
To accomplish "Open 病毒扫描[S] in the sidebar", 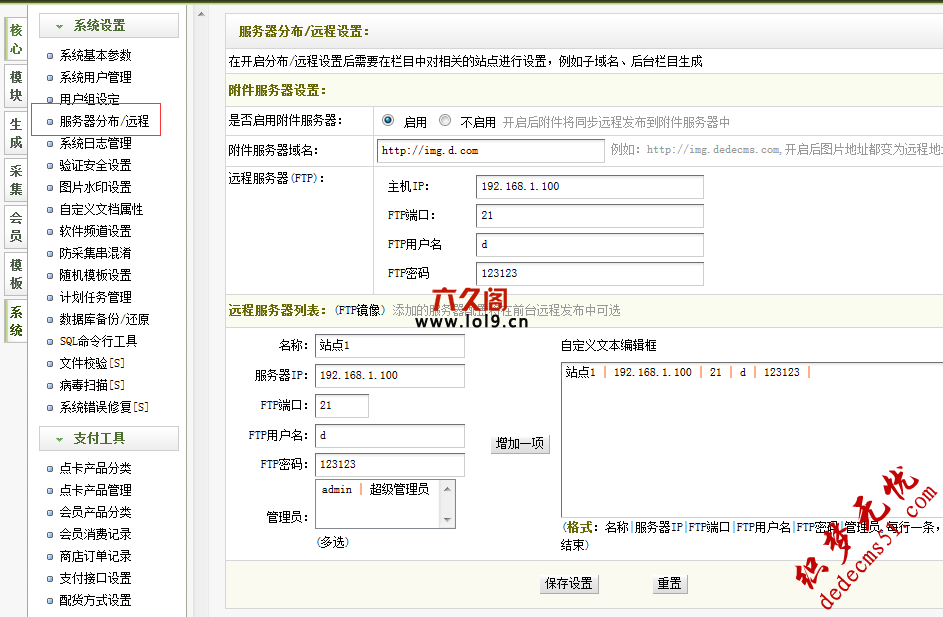I will 92,386.
